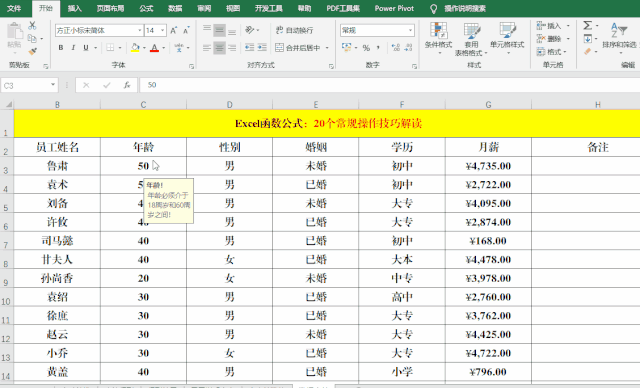This screenshot has width=640, height=388.
Task: Select column G header
Action: [488, 104]
